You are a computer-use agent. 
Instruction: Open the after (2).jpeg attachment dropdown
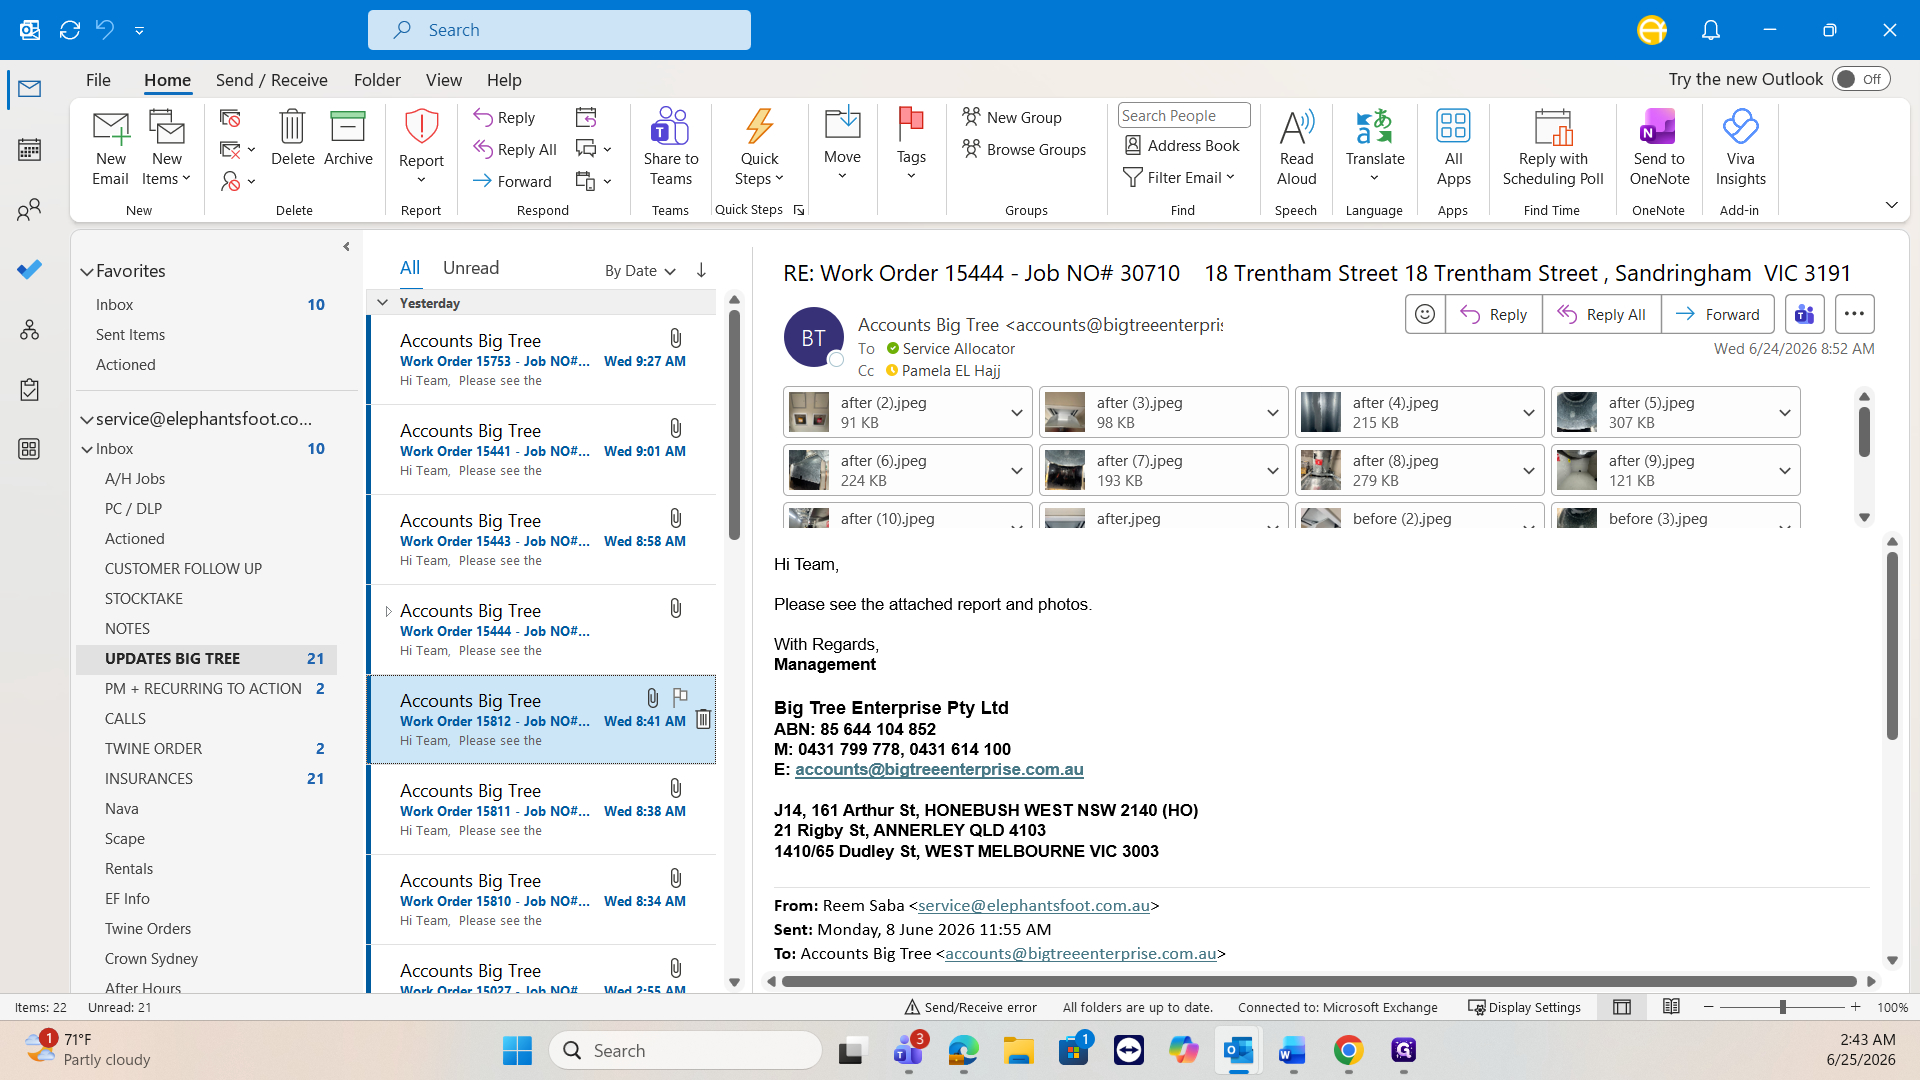pos(1016,412)
